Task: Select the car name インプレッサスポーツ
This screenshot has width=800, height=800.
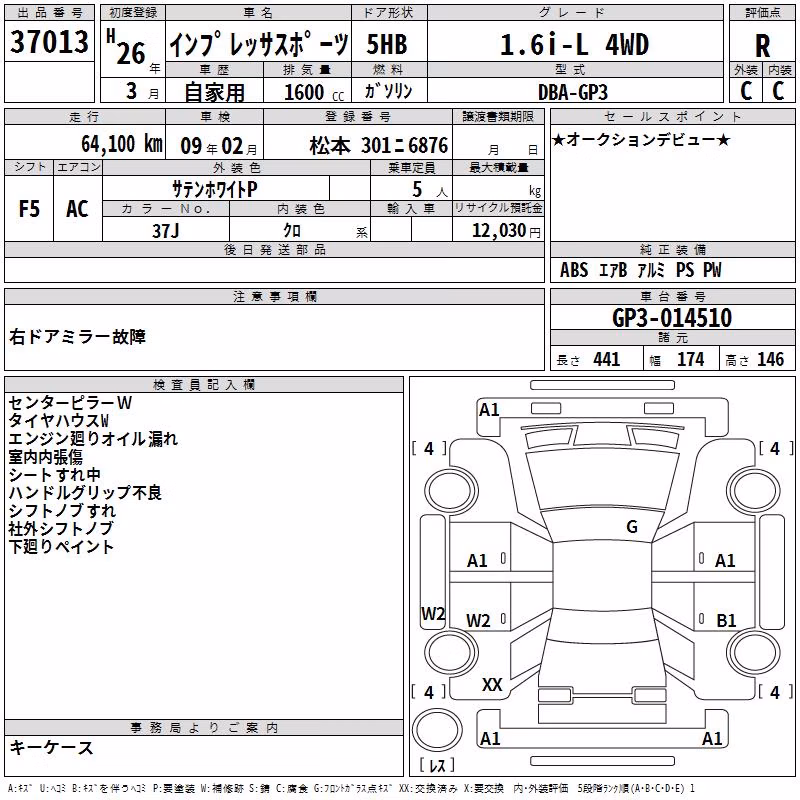Action: coord(259,44)
